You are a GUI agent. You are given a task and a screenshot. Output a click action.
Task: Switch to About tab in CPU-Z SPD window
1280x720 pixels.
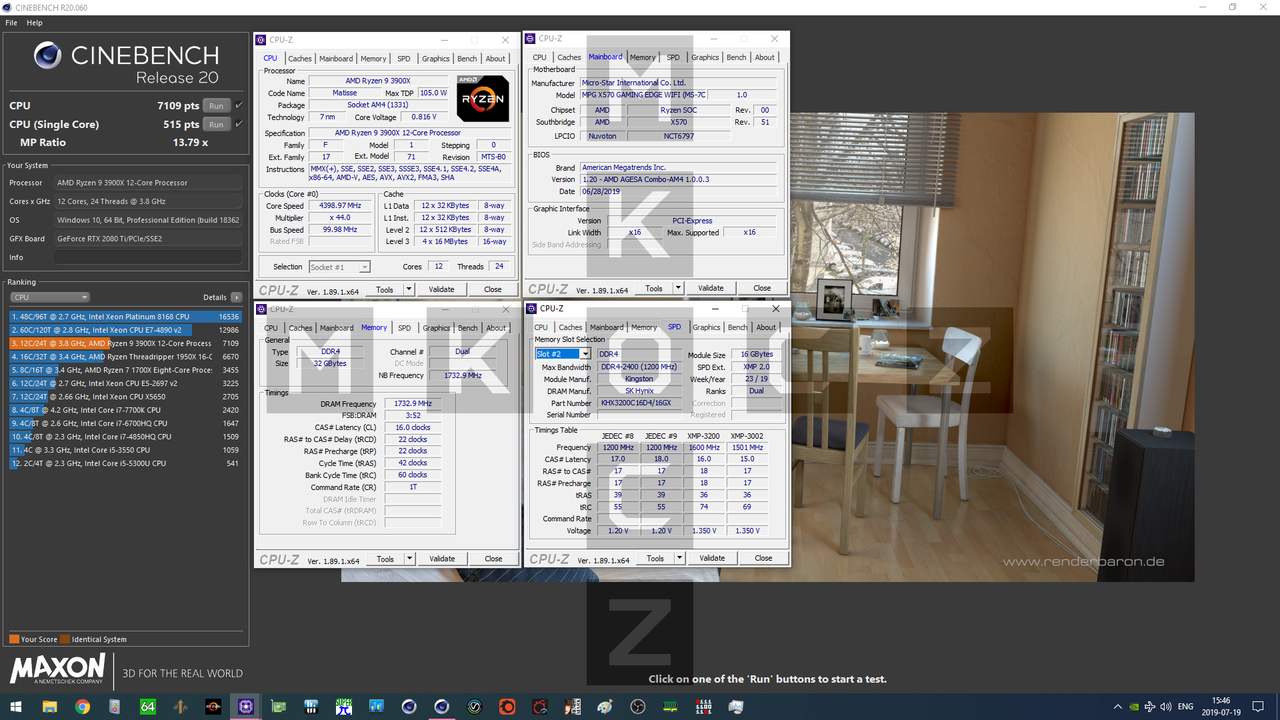(x=766, y=327)
